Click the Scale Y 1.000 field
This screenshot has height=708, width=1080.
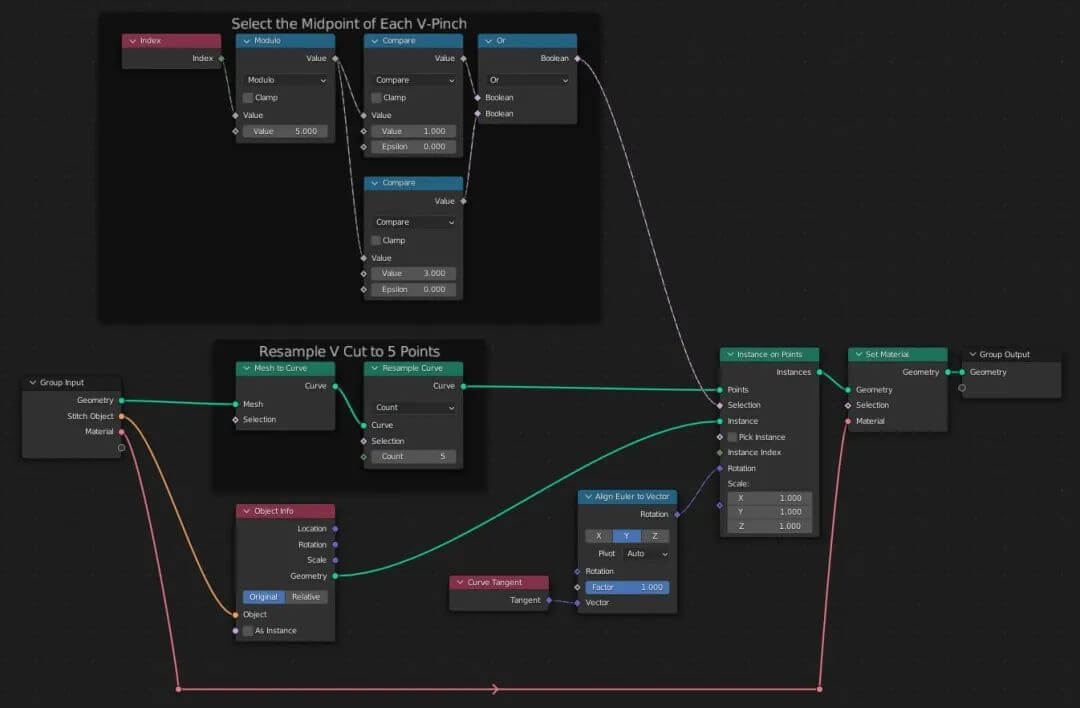769,512
